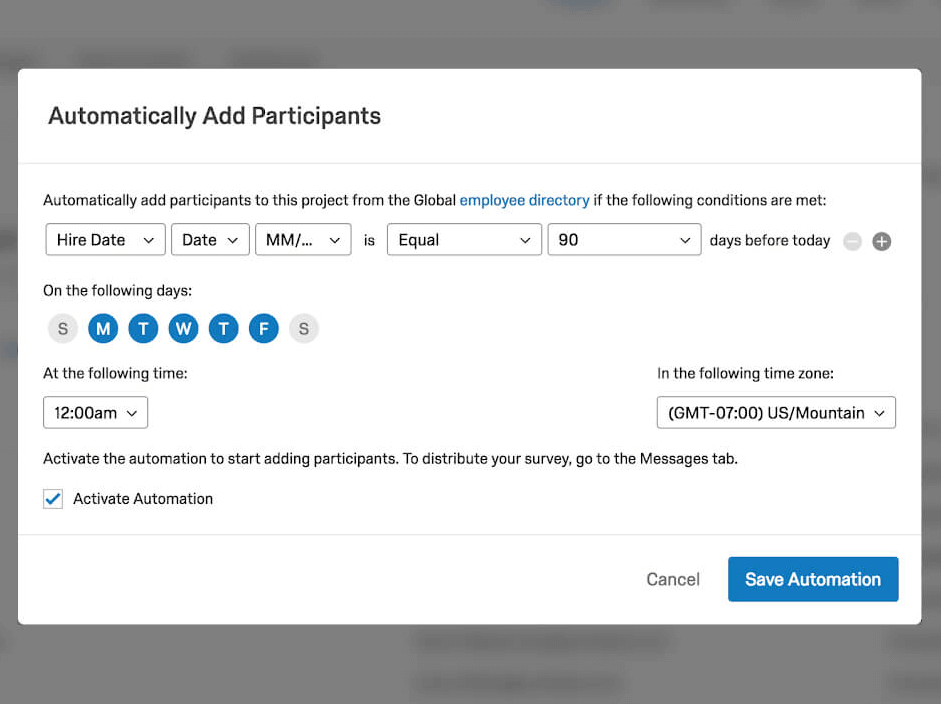Toggle the Tuesday day circle
The width and height of the screenshot is (941, 704).
click(143, 328)
